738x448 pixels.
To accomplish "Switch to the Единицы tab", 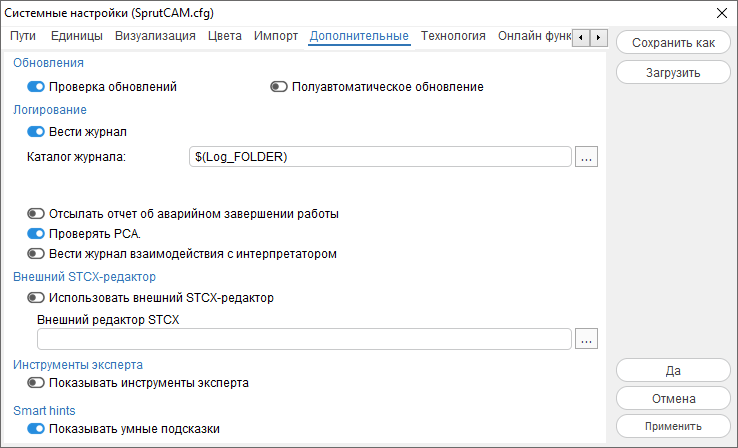I will pyautogui.click(x=77, y=36).
